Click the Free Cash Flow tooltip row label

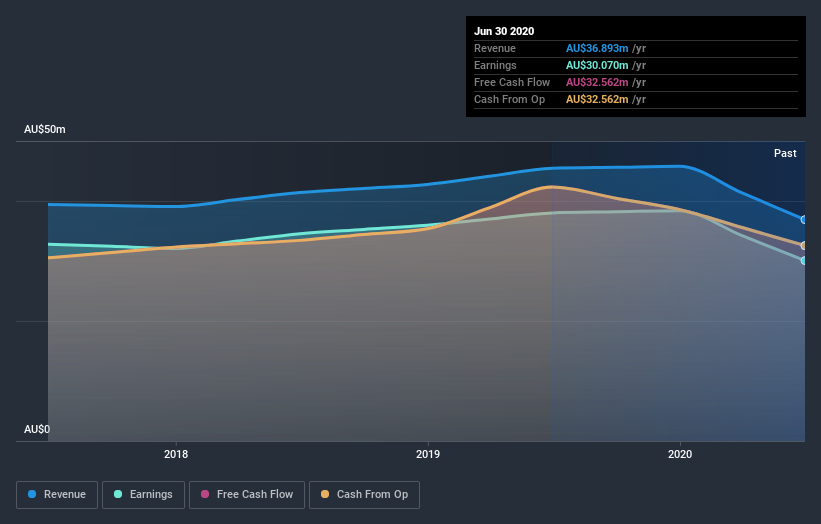[x=512, y=83]
